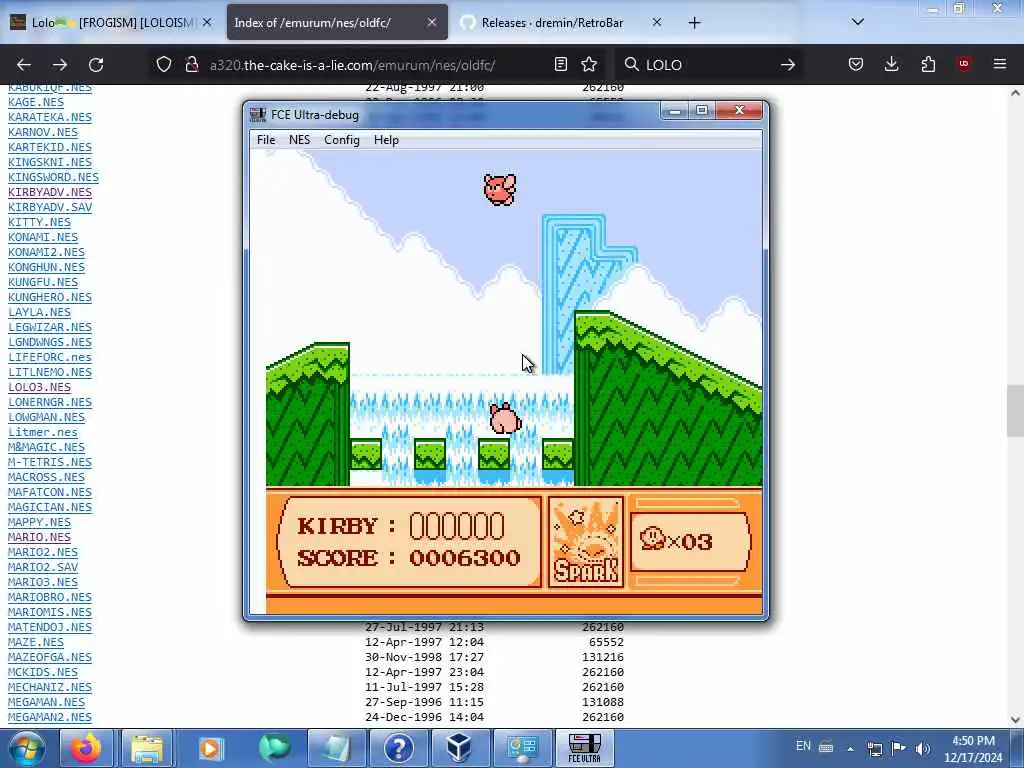Open the volume speaker tray icon

(x=922, y=748)
